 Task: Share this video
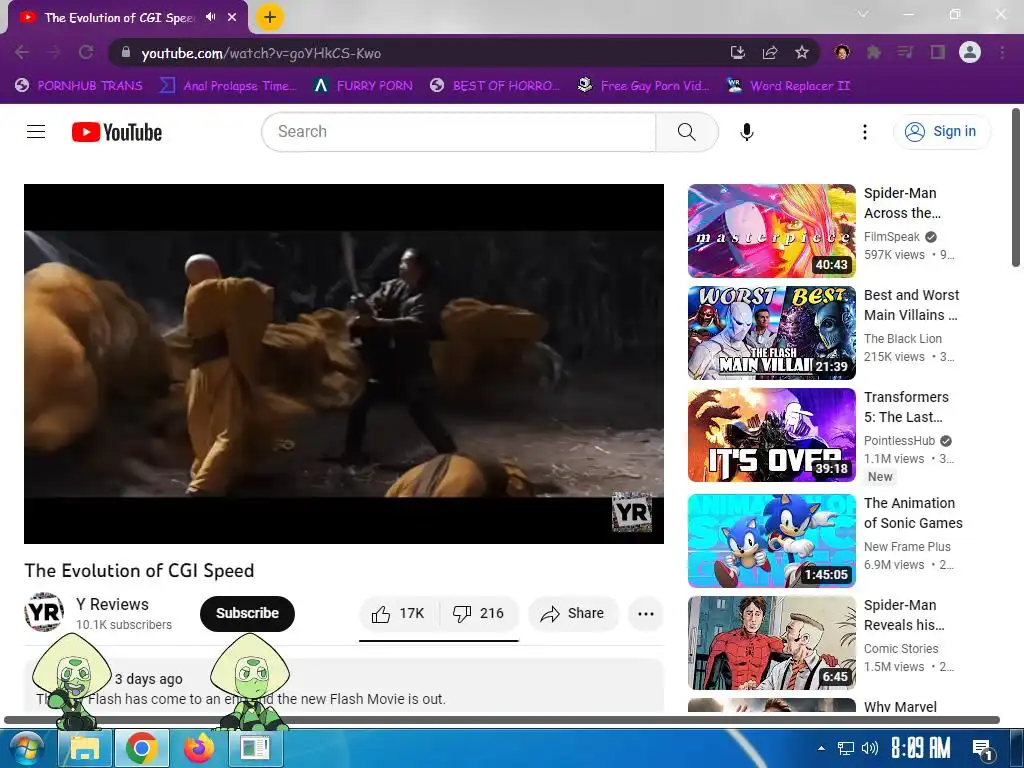573,613
